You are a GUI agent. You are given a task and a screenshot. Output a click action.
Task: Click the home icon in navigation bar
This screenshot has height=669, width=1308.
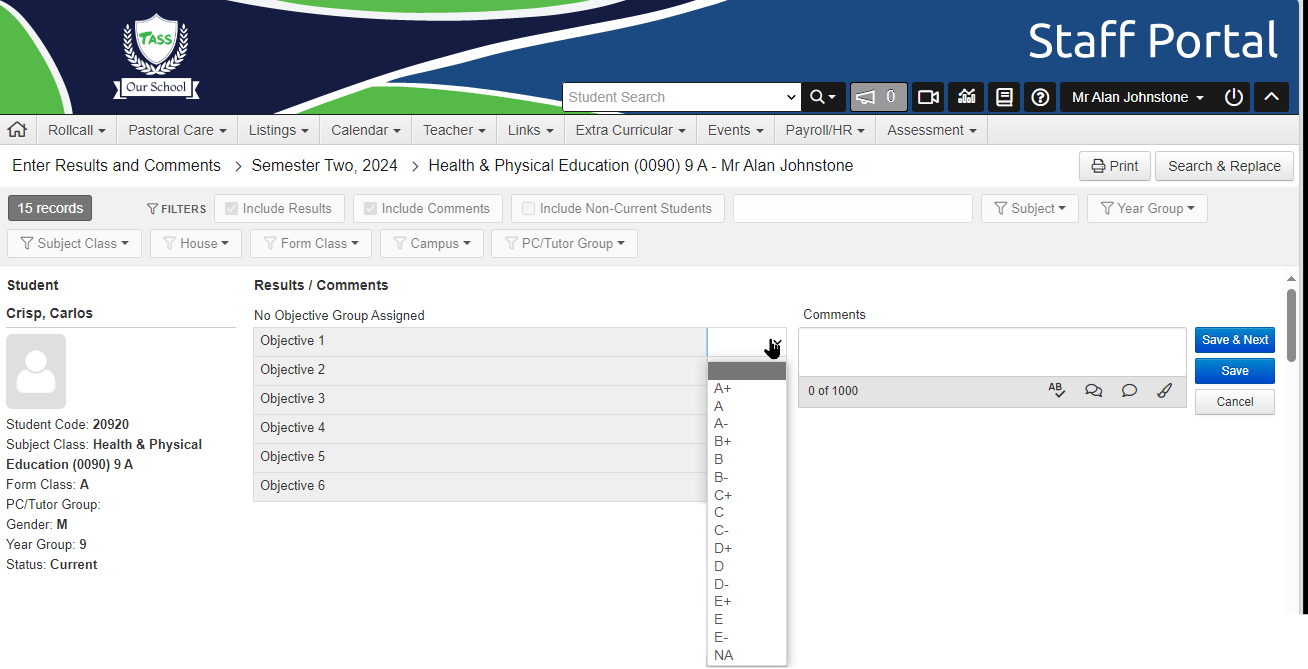[17, 130]
